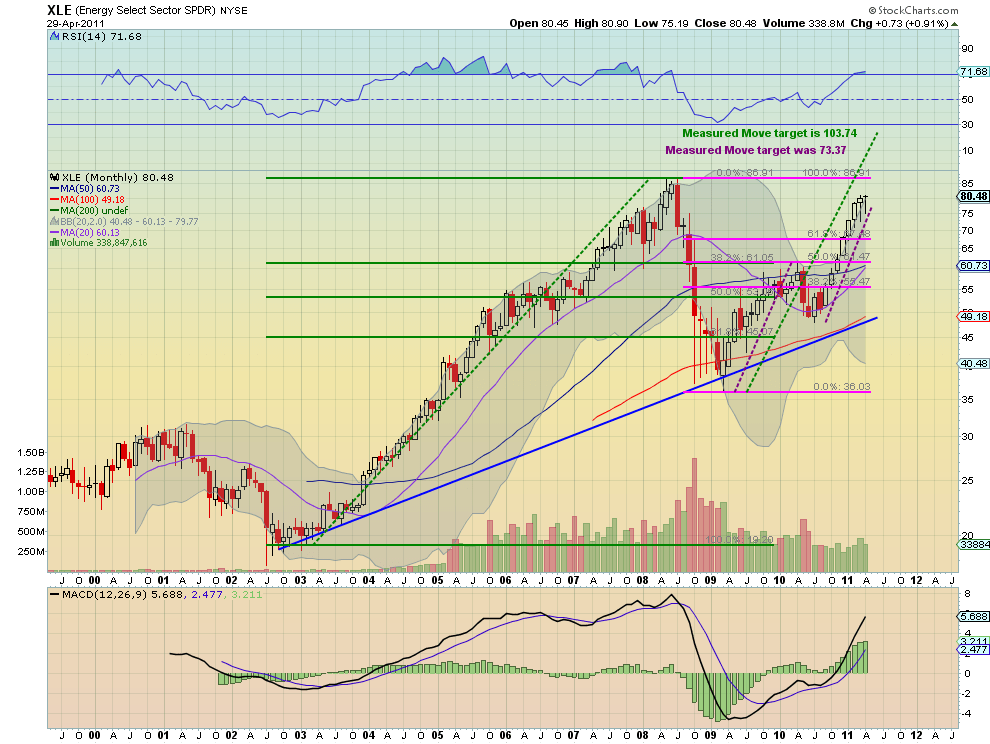Click the 'MA(50) 60.73' legend entry

90,189
